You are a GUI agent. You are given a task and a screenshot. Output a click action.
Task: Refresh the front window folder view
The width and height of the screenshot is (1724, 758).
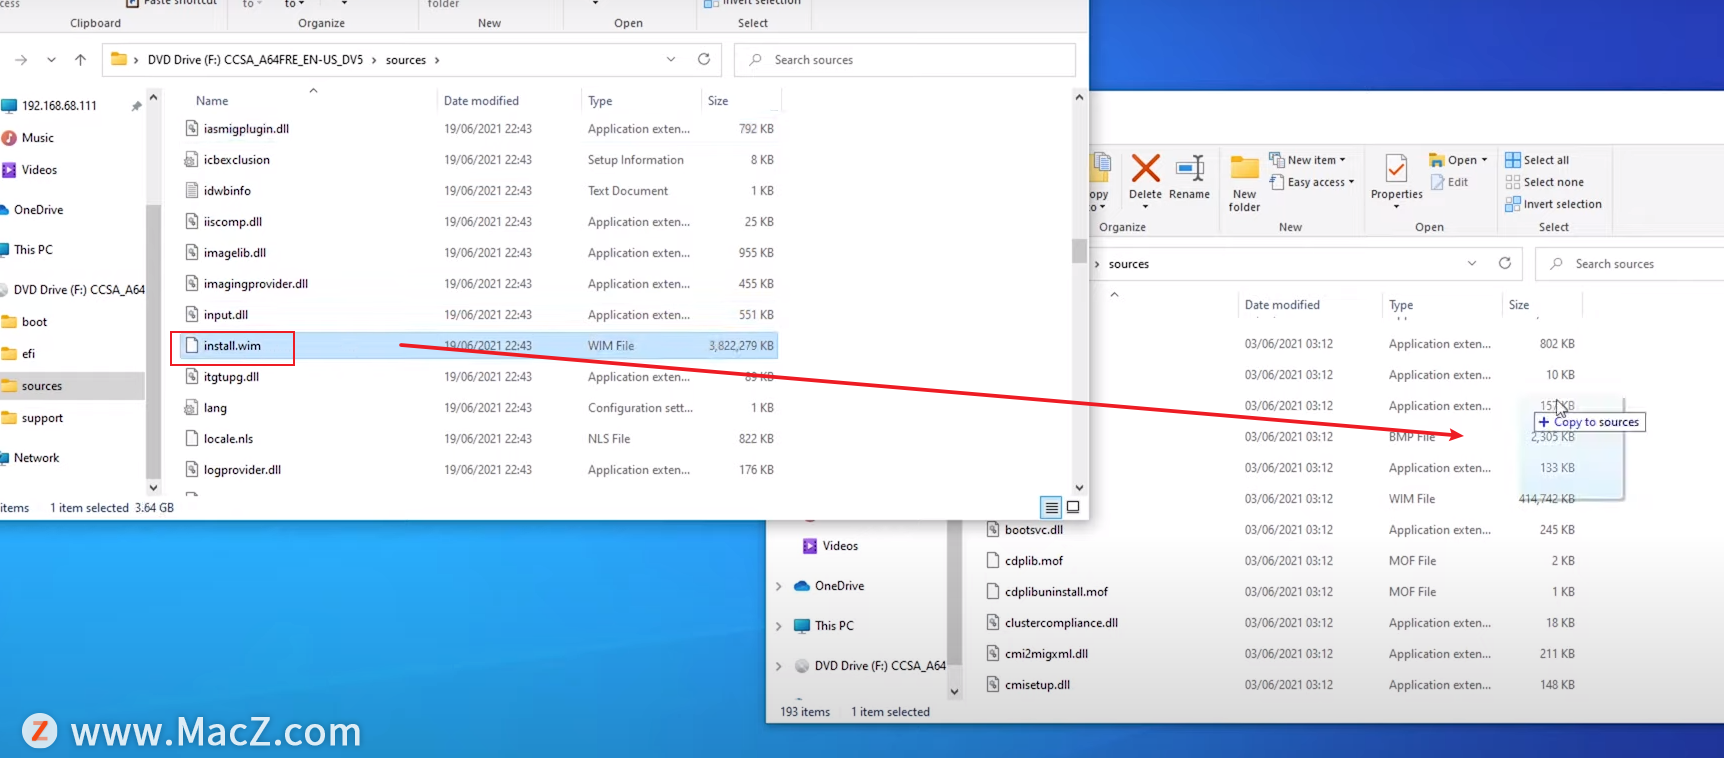click(x=704, y=59)
